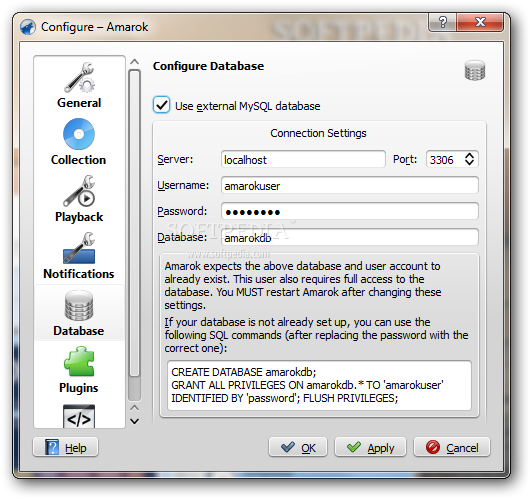Open the General settings page
Viewport: 531px width, 499px height.
pos(79,86)
